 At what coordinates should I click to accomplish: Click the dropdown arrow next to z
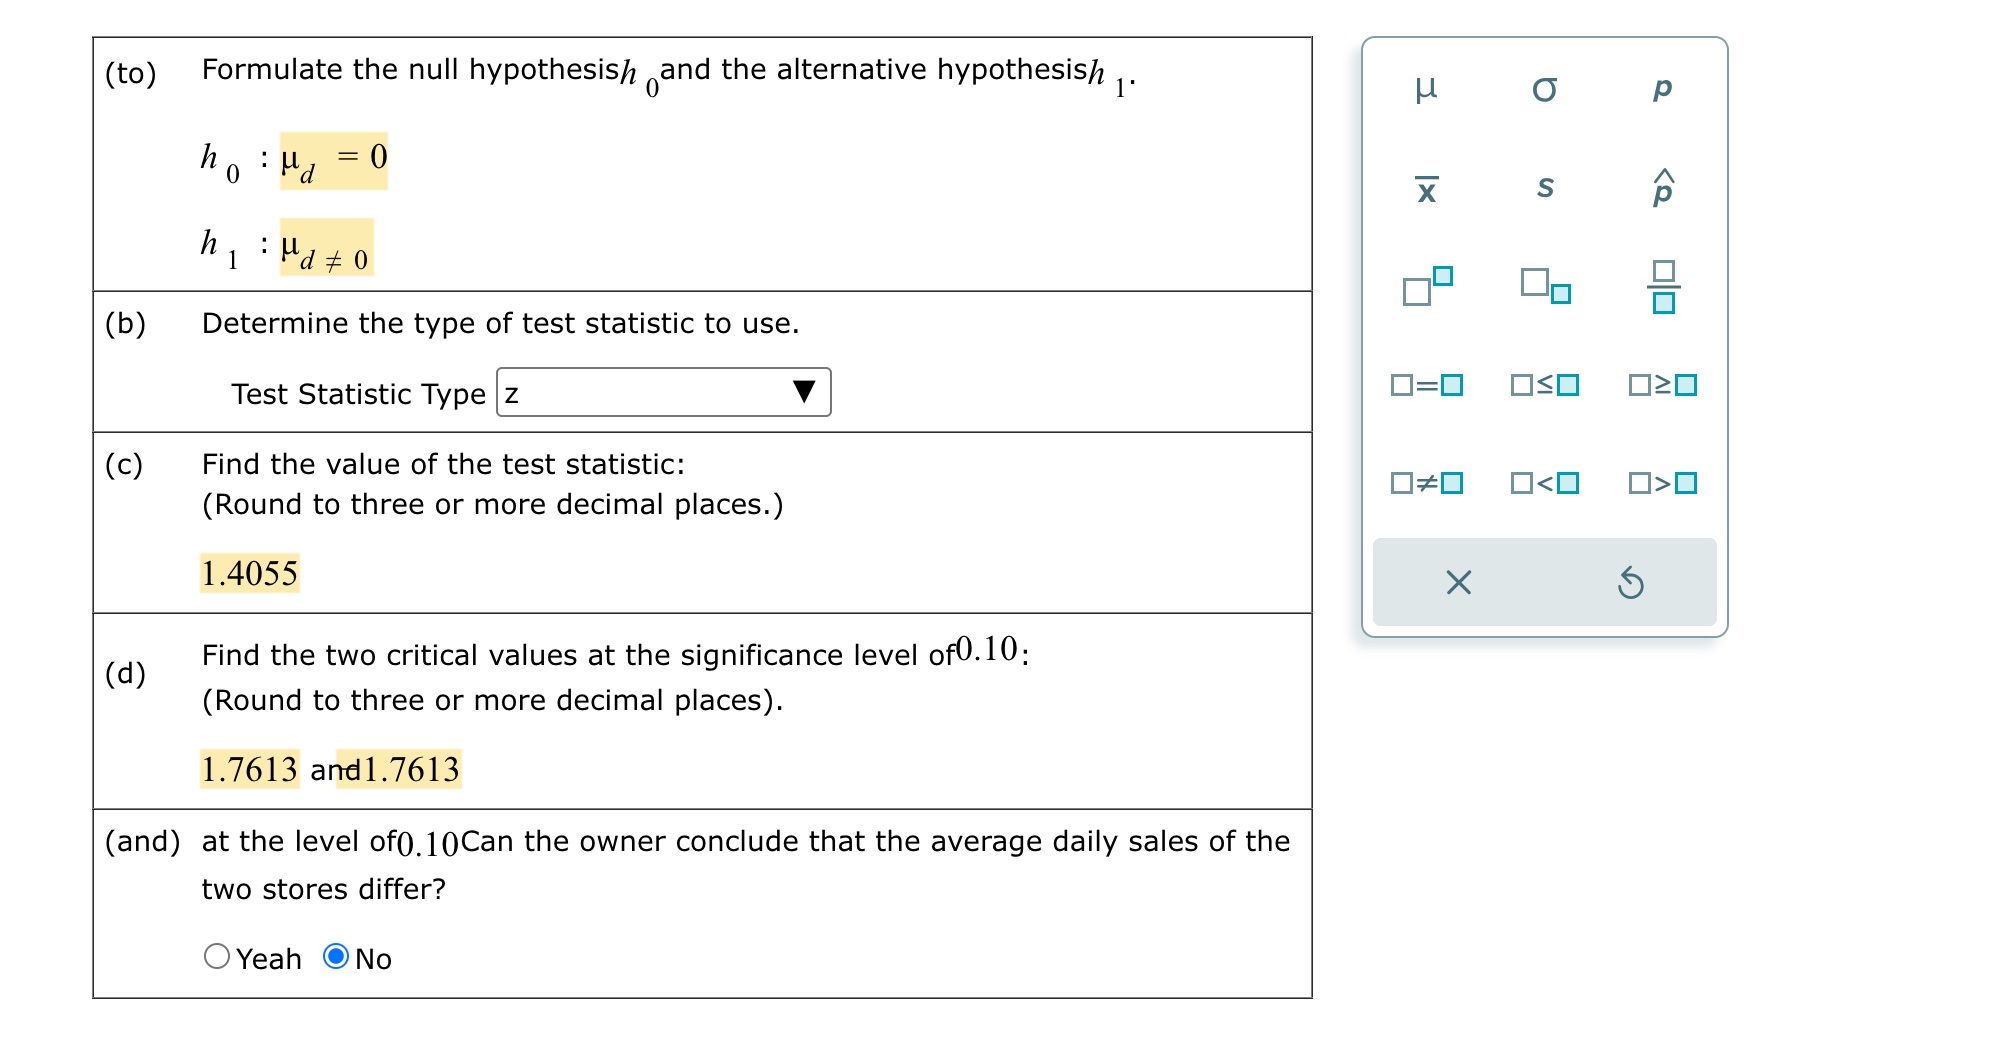pos(806,393)
